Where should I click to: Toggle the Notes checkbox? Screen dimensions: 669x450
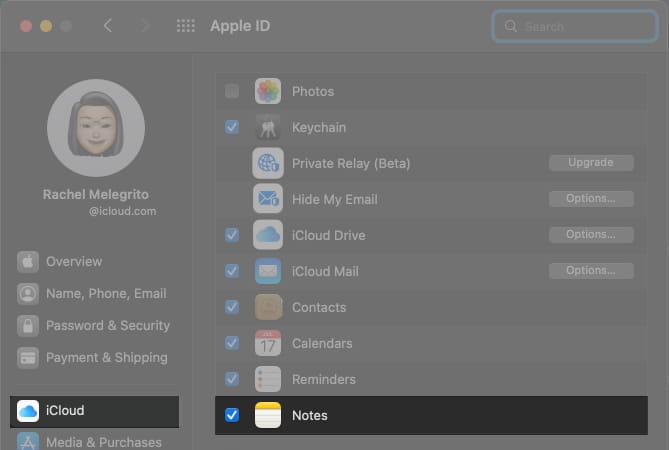coord(232,415)
